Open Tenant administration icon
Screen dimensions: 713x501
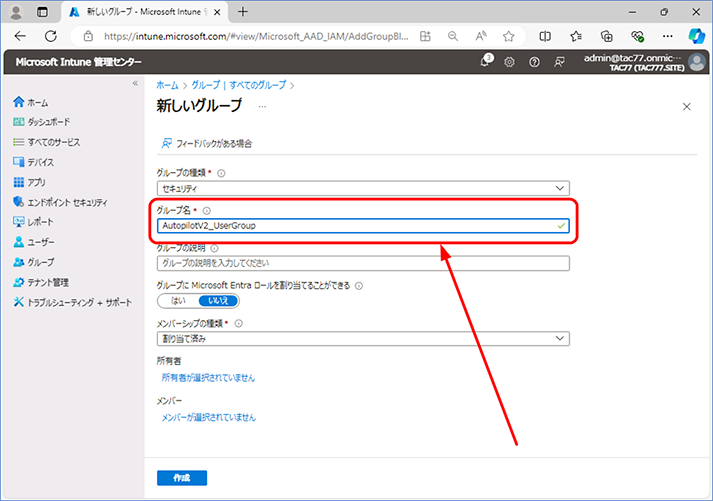19,282
